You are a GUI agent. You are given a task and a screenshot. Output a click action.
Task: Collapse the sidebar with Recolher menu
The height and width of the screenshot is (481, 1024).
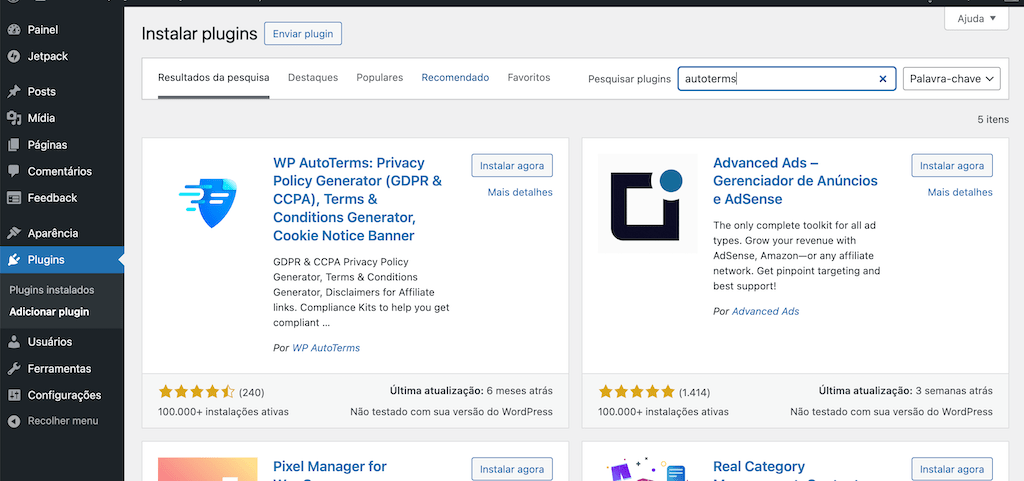tap(62, 421)
